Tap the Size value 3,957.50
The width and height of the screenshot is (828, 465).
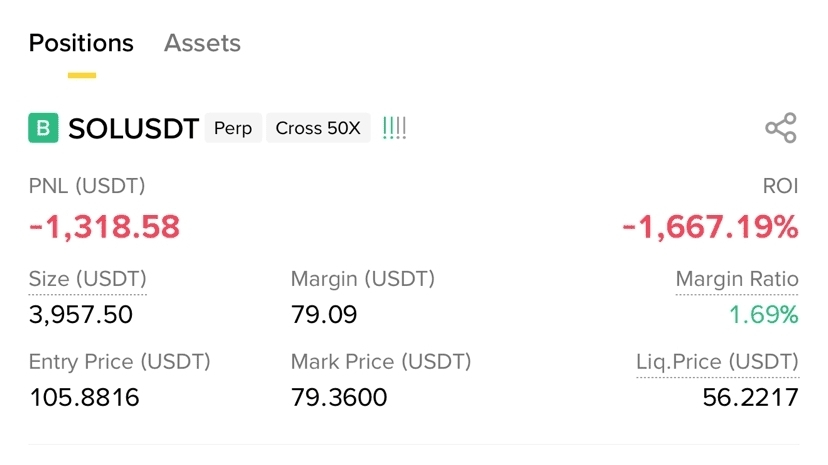coord(80,316)
